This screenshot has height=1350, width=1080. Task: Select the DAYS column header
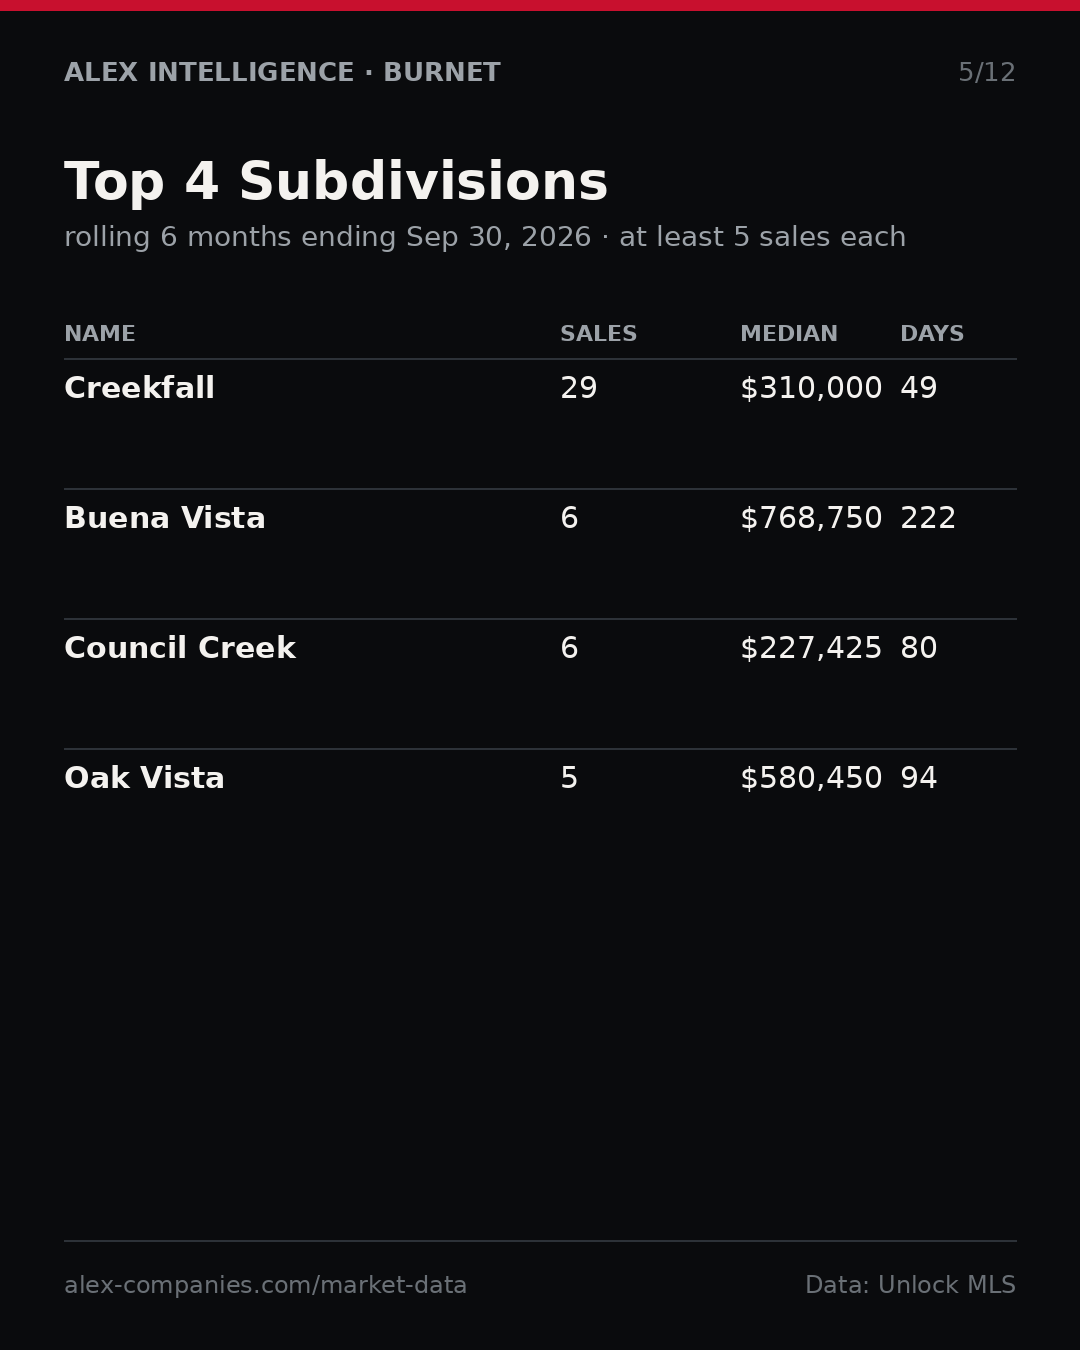coord(932,335)
